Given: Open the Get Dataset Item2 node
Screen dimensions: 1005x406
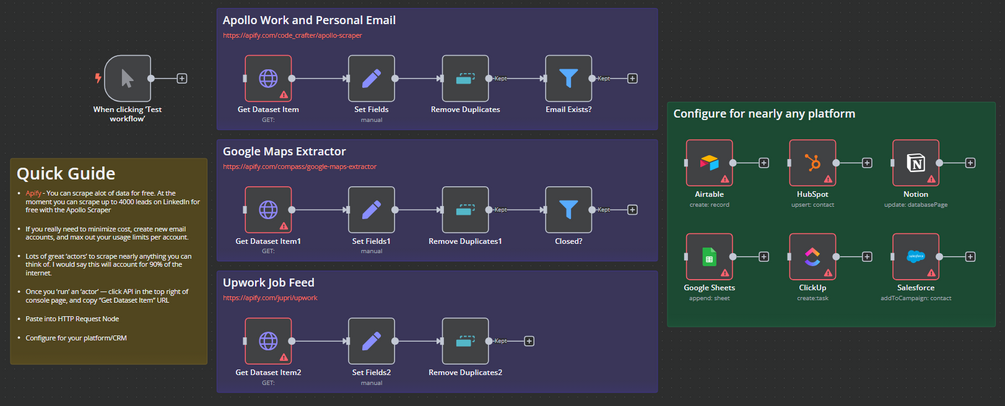Looking at the screenshot, I should 268,341.
